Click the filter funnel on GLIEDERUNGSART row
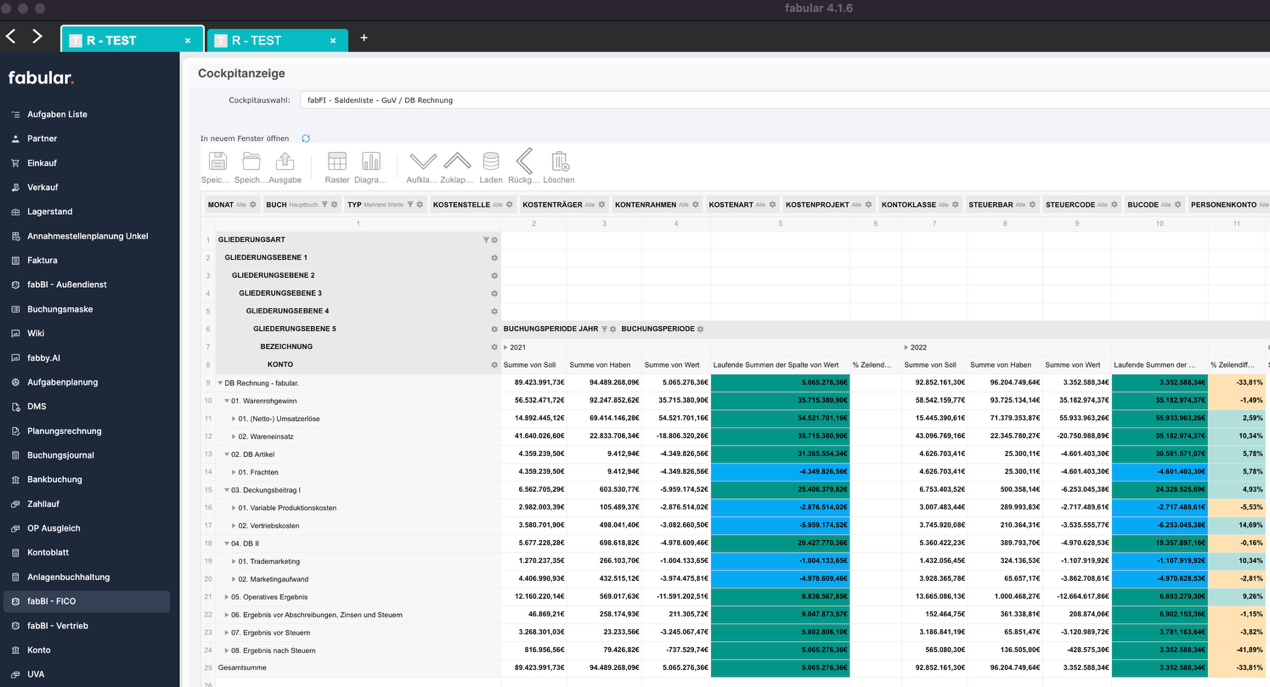This screenshot has width=1270, height=687. (x=486, y=240)
